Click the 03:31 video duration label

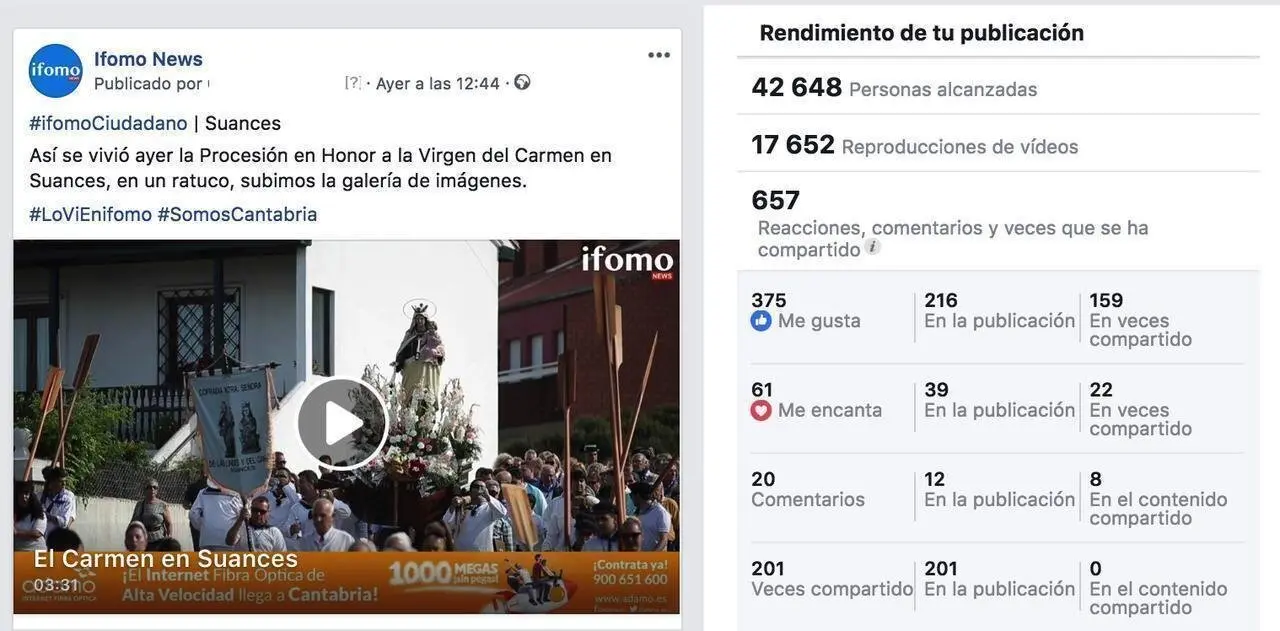(x=56, y=585)
